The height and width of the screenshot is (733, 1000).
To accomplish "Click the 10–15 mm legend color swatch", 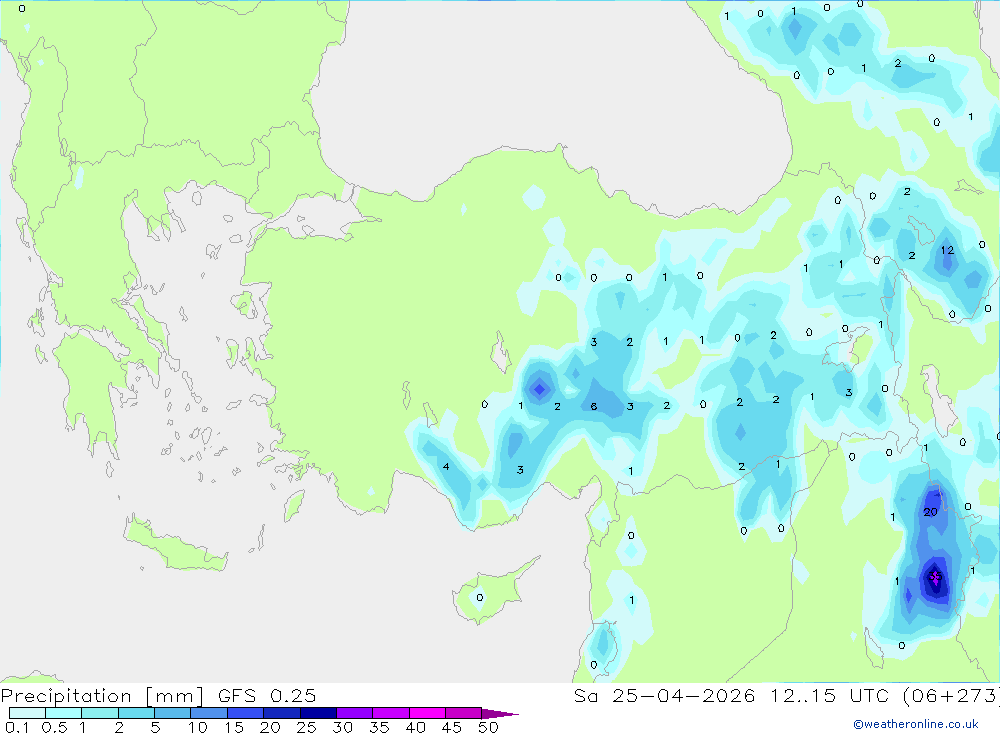I will 209,713.
